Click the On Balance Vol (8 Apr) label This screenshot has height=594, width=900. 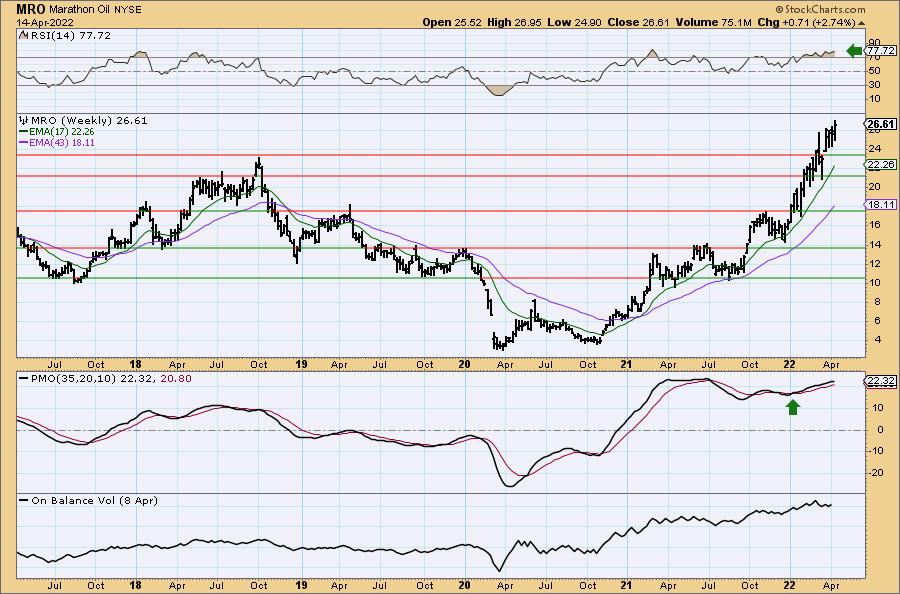click(x=95, y=500)
